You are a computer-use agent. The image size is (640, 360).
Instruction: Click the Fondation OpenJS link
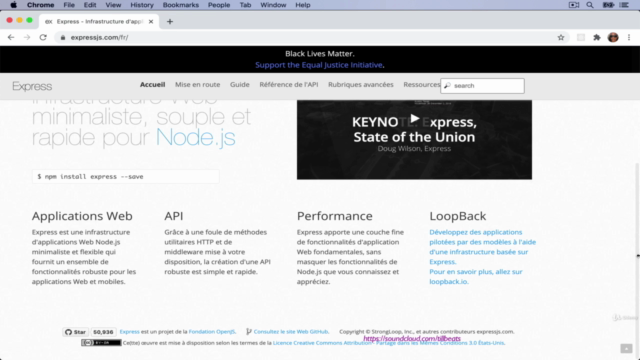click(212, 332)
